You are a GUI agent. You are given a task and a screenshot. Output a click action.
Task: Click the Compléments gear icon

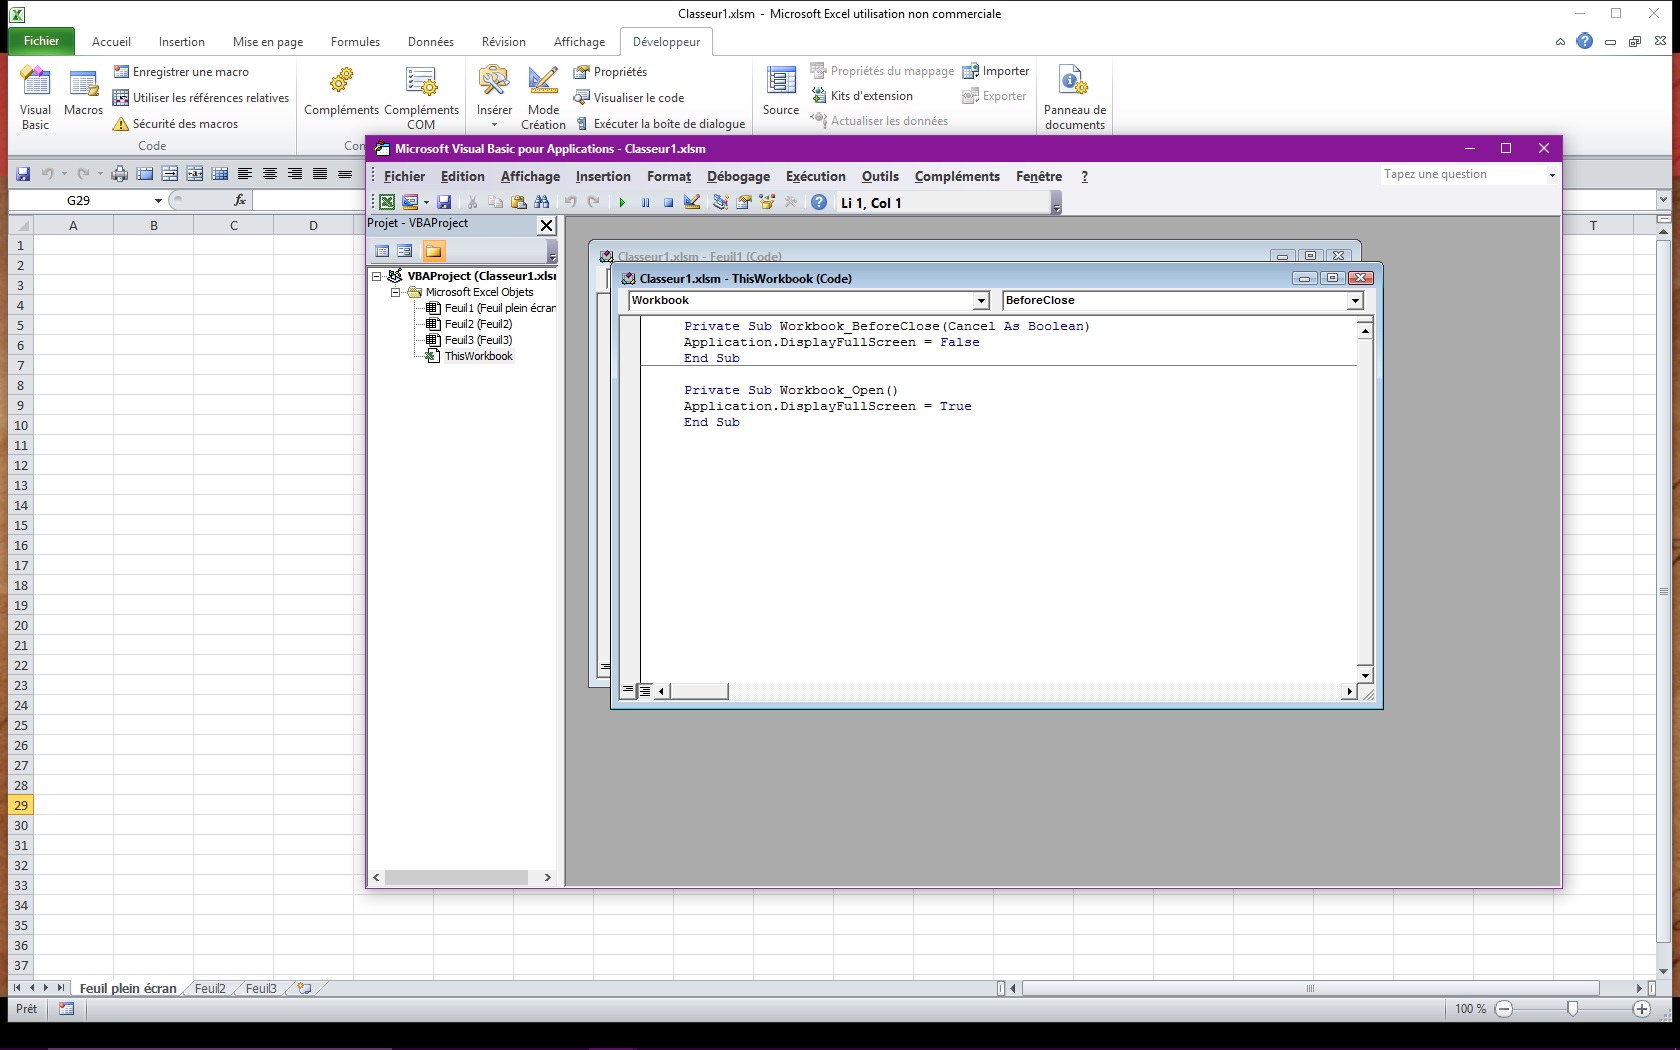pos(341,80)
